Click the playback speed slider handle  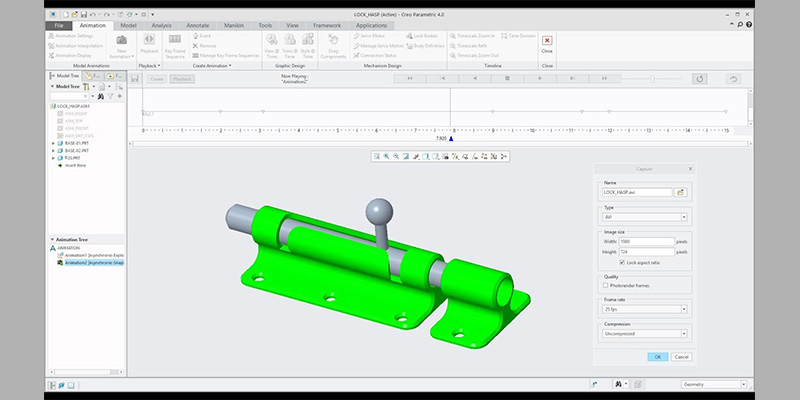tap(653, 79)
